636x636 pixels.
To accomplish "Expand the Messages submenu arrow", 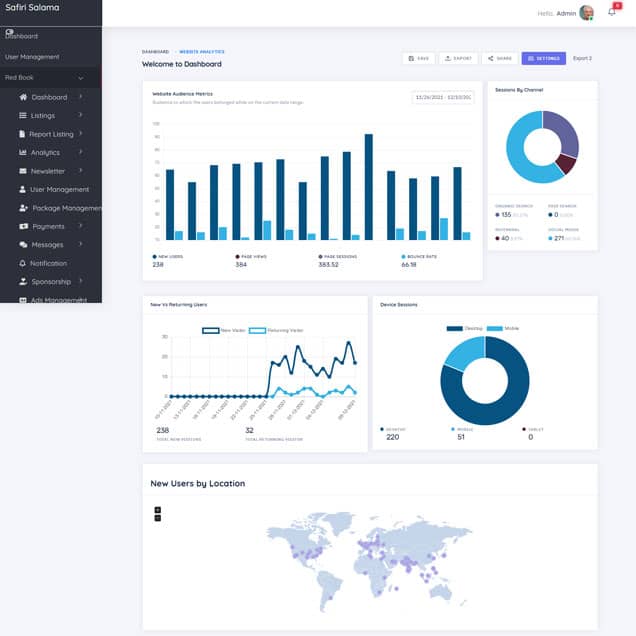I will click(x=81, y=244).
